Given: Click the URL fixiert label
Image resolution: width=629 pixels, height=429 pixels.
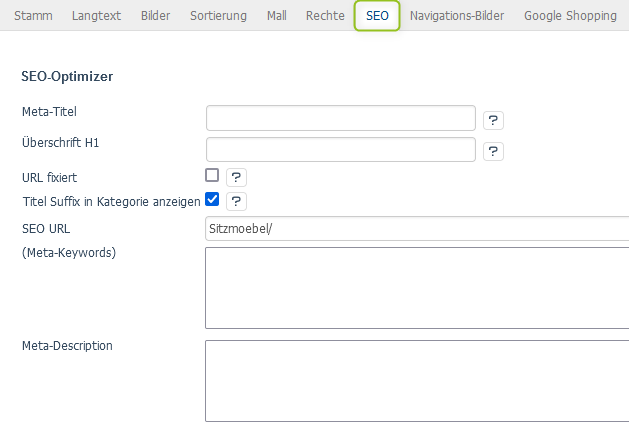Looking at the screenshot, I should [49, 177].
